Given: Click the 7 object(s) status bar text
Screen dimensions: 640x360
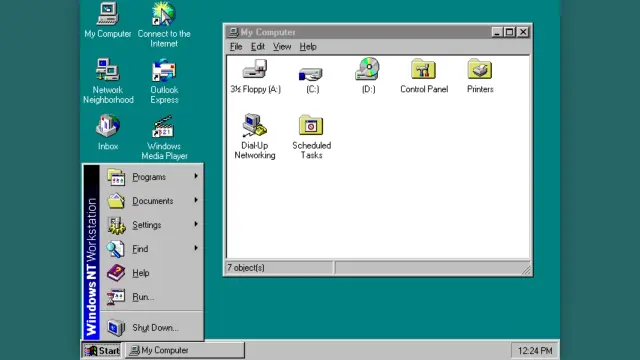Looking at the screenshot, I should point(246,268).
